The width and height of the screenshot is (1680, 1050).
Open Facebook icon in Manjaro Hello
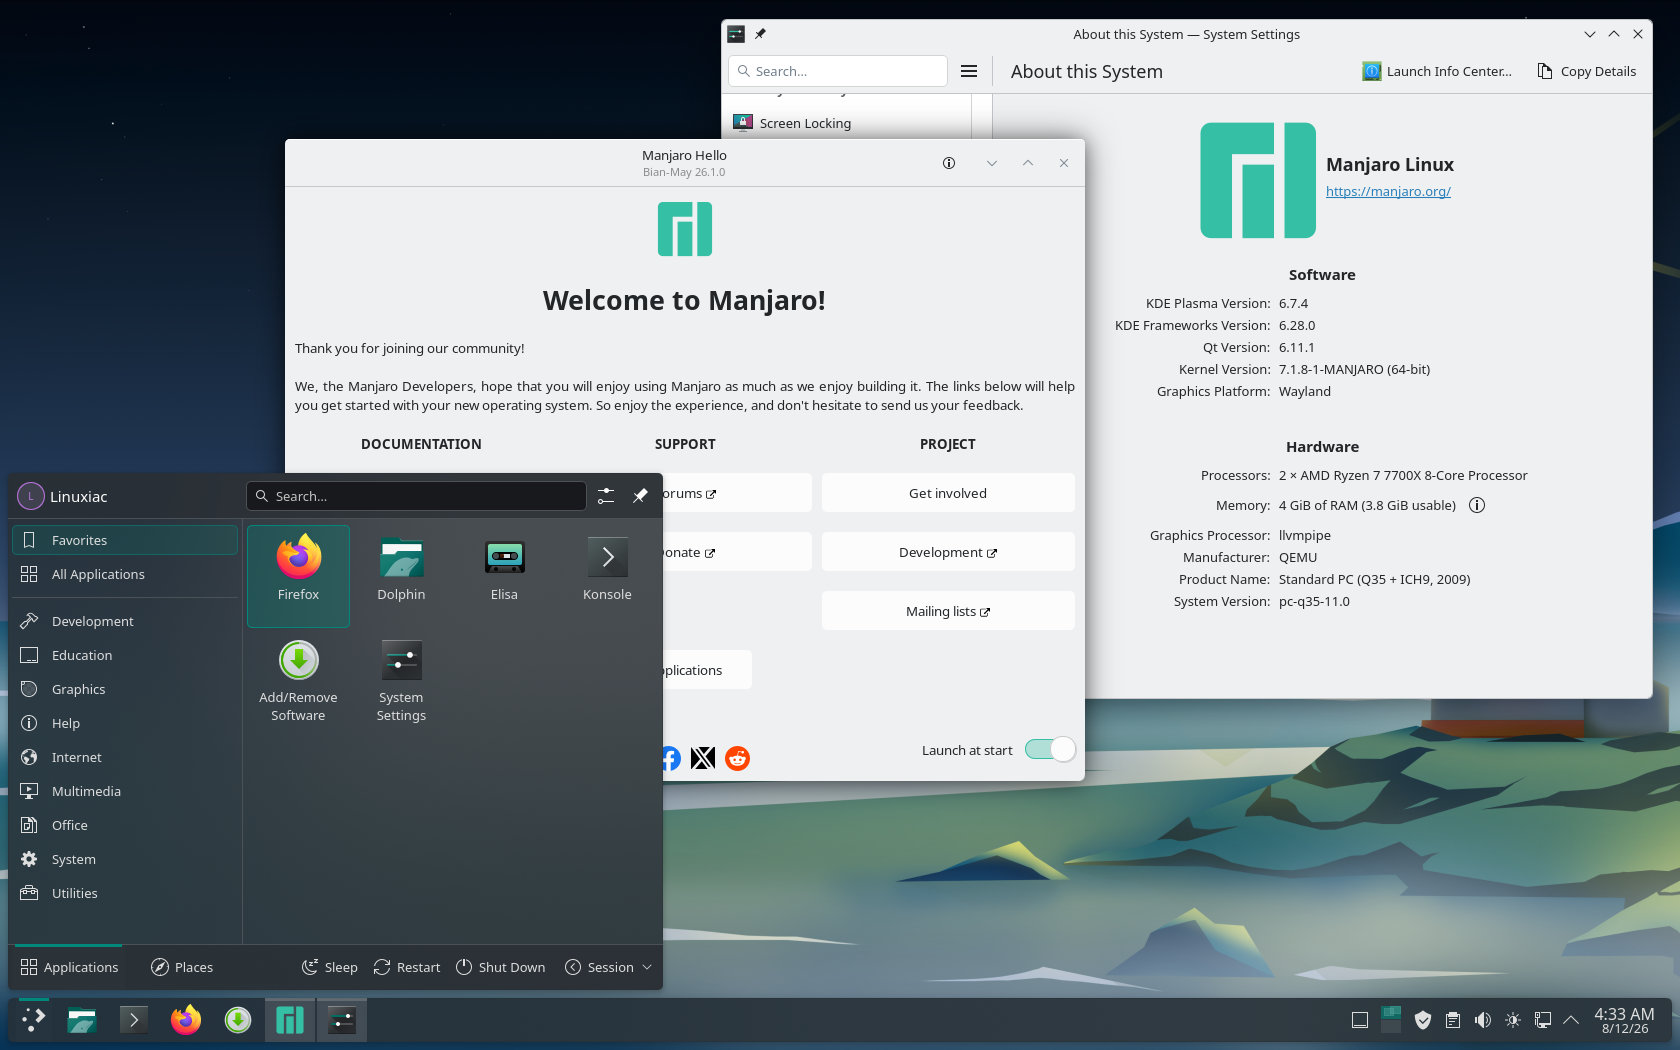[670, 758]
